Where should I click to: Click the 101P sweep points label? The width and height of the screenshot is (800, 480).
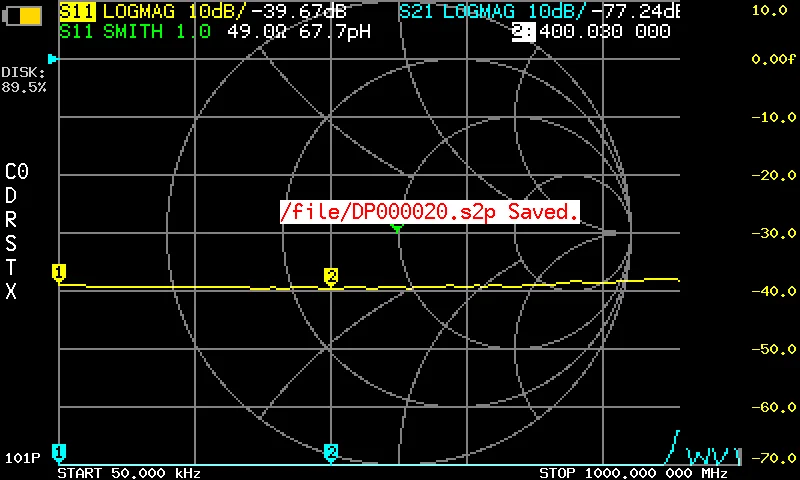[22, 458]
